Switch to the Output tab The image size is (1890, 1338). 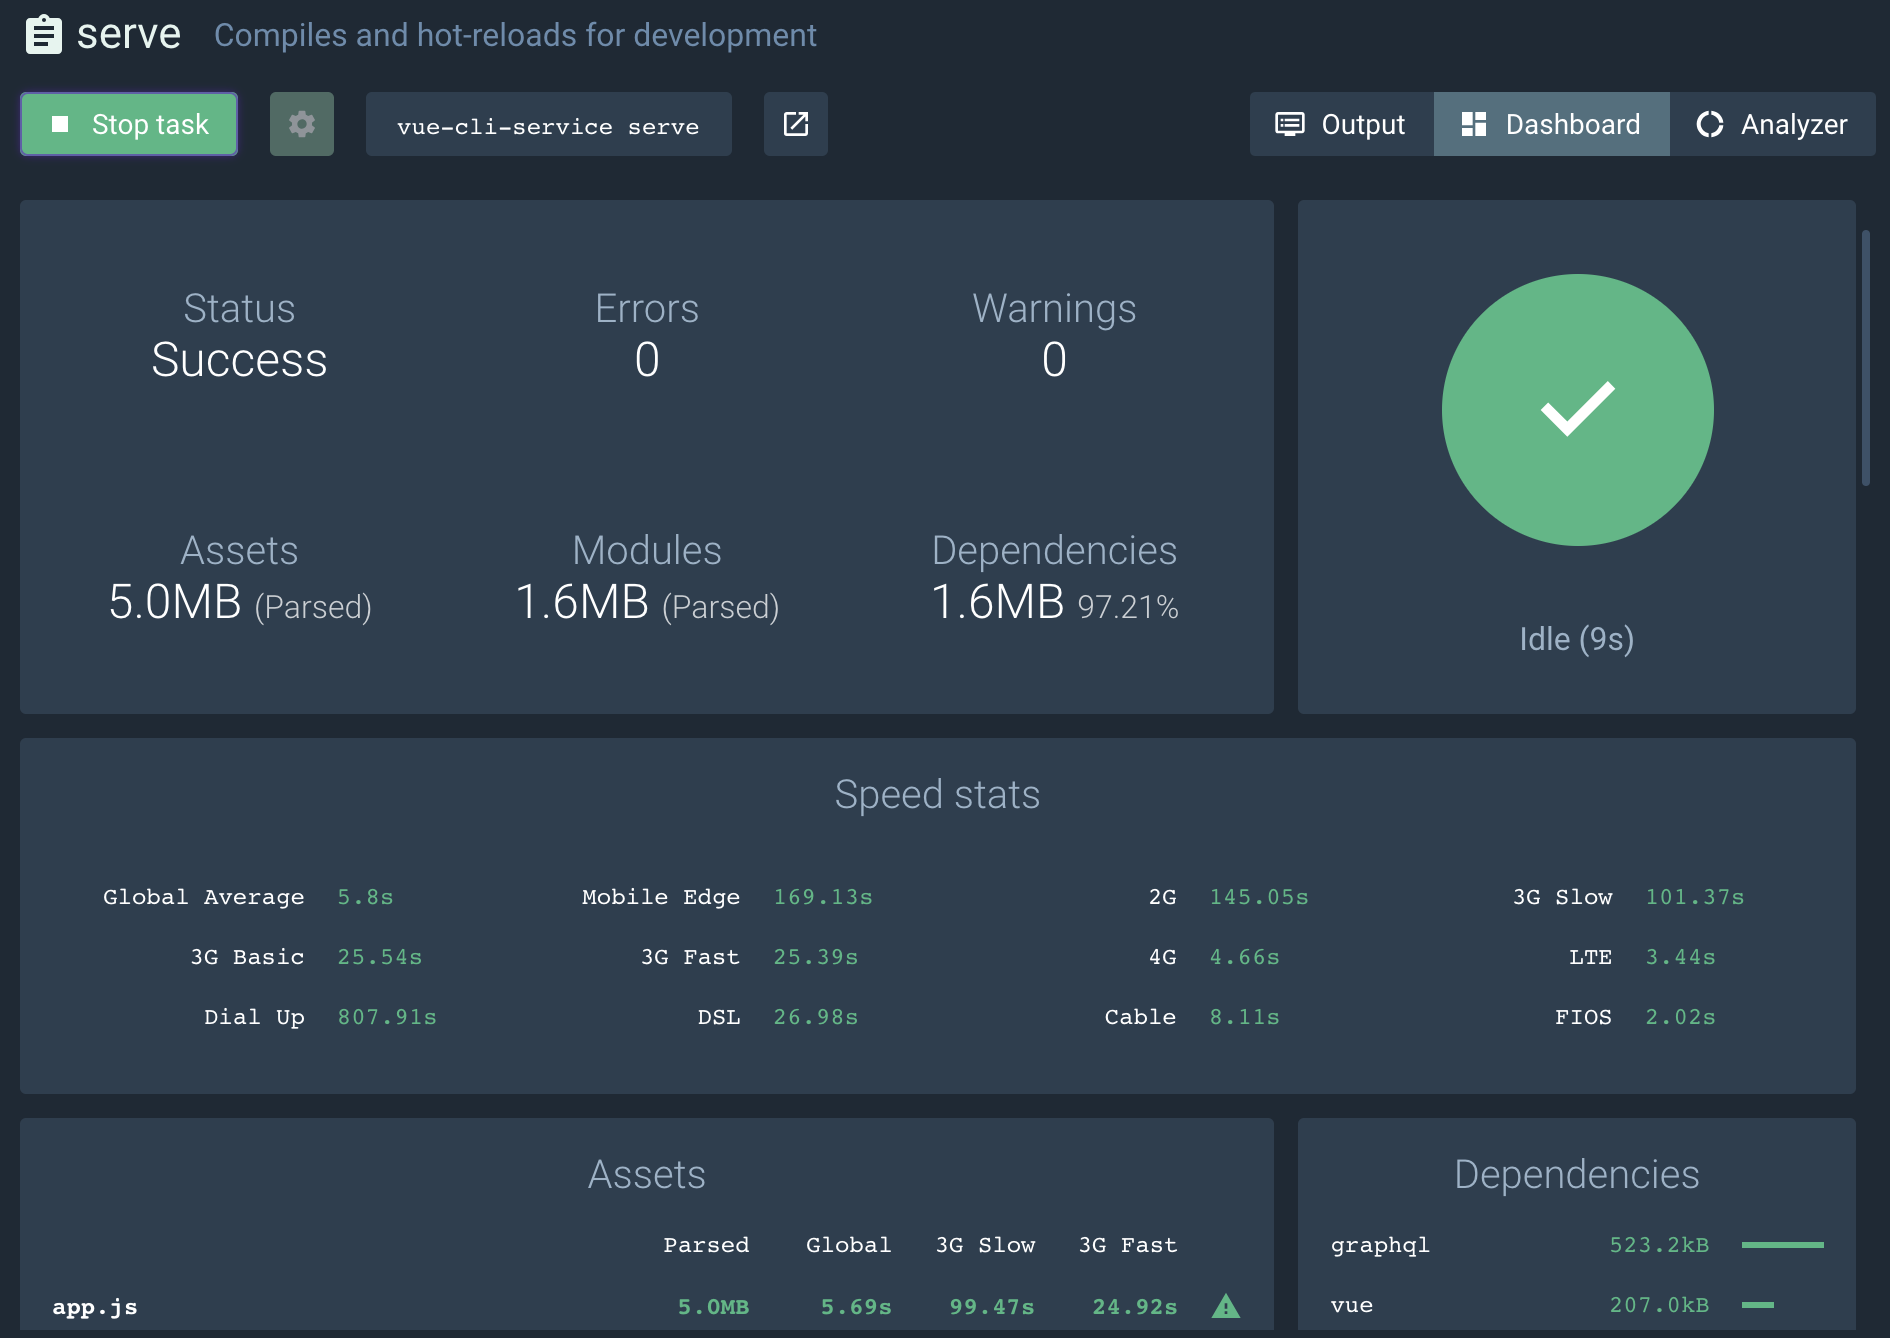[x=1341, y=124]
